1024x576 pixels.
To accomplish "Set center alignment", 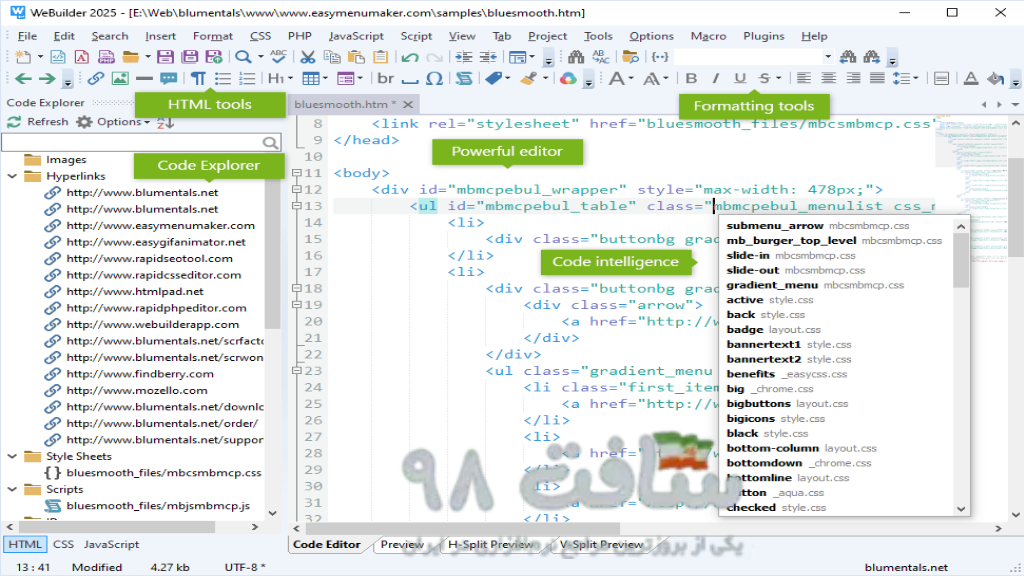I will tap(828, 79).
